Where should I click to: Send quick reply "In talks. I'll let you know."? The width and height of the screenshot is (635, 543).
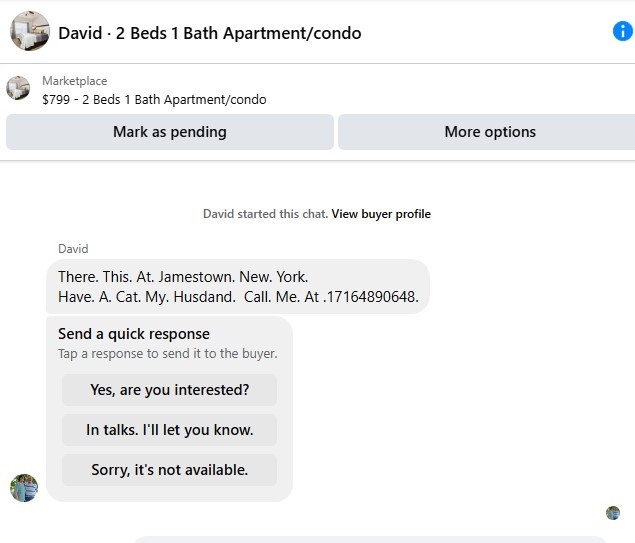coord(169,430)
